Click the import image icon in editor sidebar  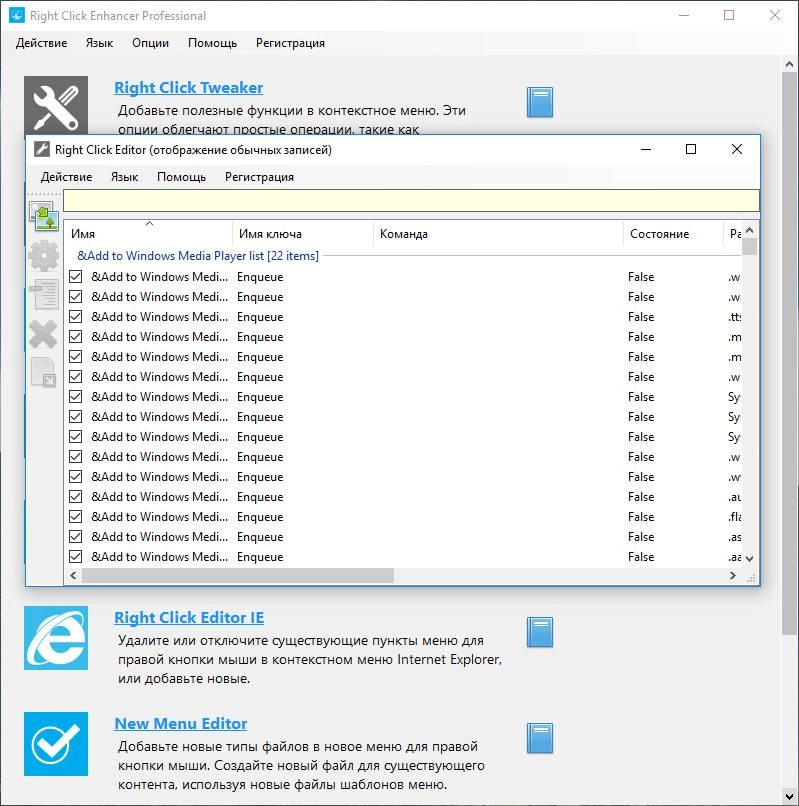pyautogui.click(x=44, y=215)
